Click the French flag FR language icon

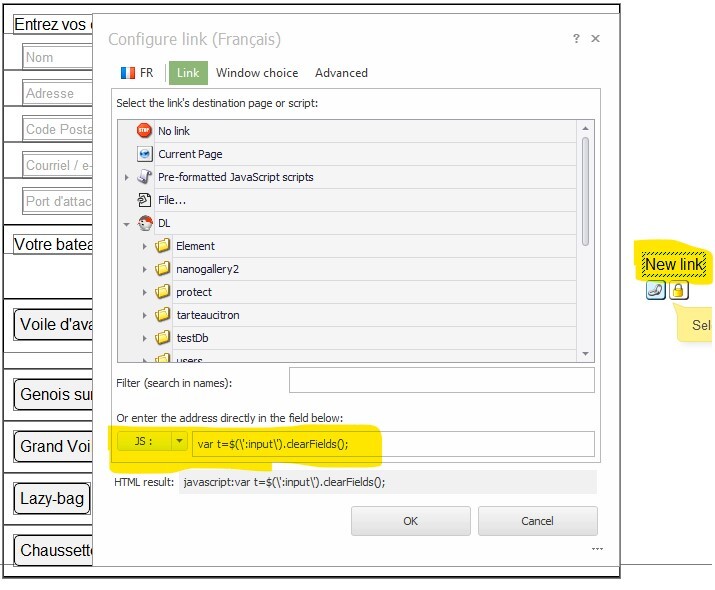coord(128,73)
